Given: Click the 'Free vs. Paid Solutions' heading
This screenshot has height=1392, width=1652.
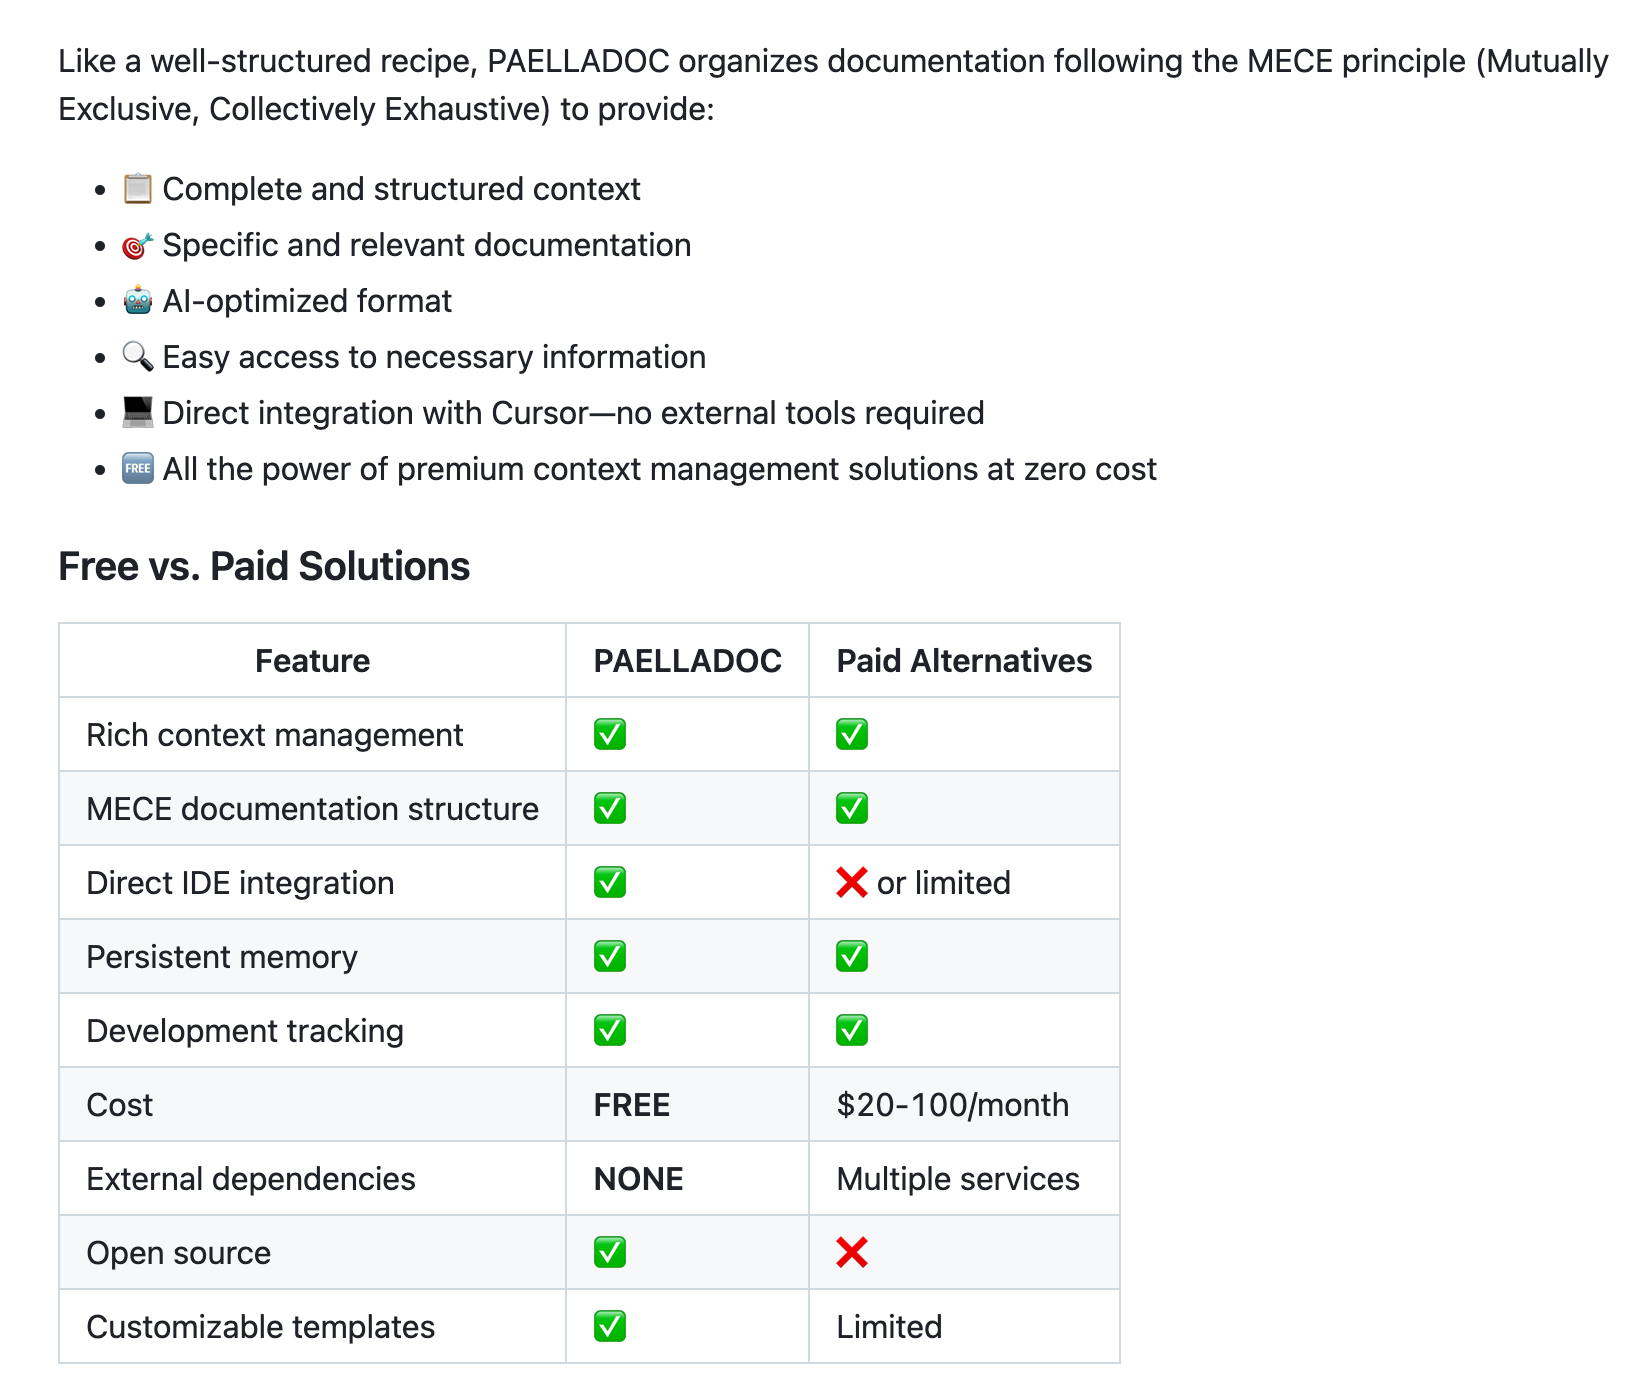Looking at the screenshot, I should [x=264, y=566].
